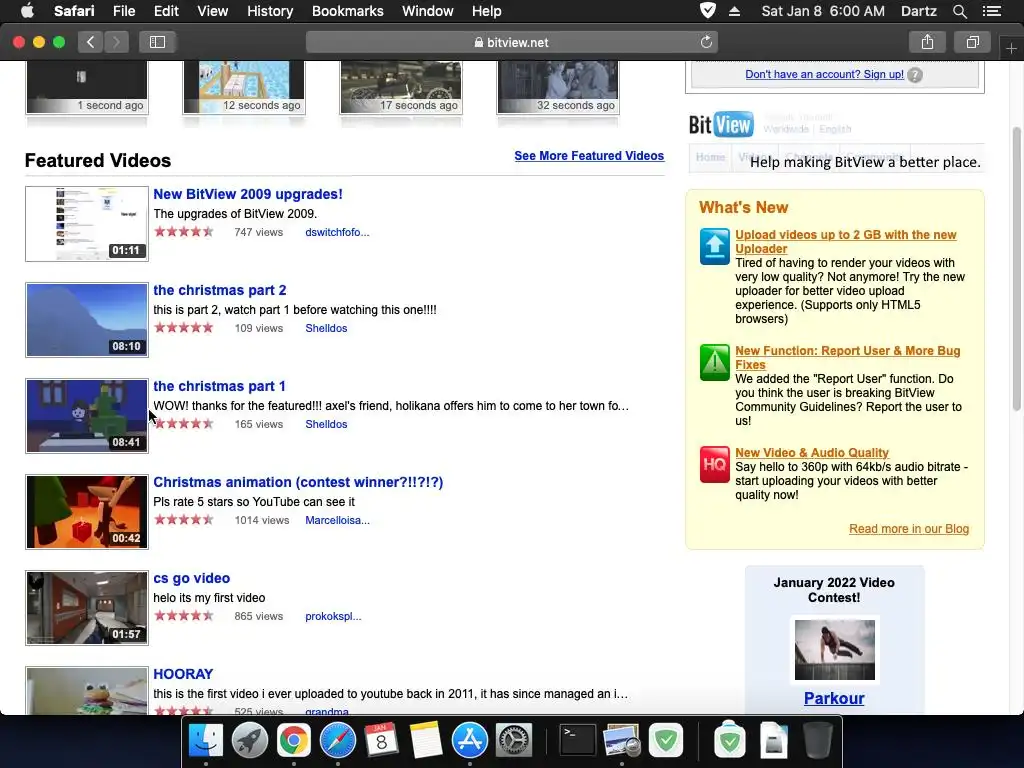Open Notification Center list icon
This screenshot has height=768, width=1024.
click(992, 11)
